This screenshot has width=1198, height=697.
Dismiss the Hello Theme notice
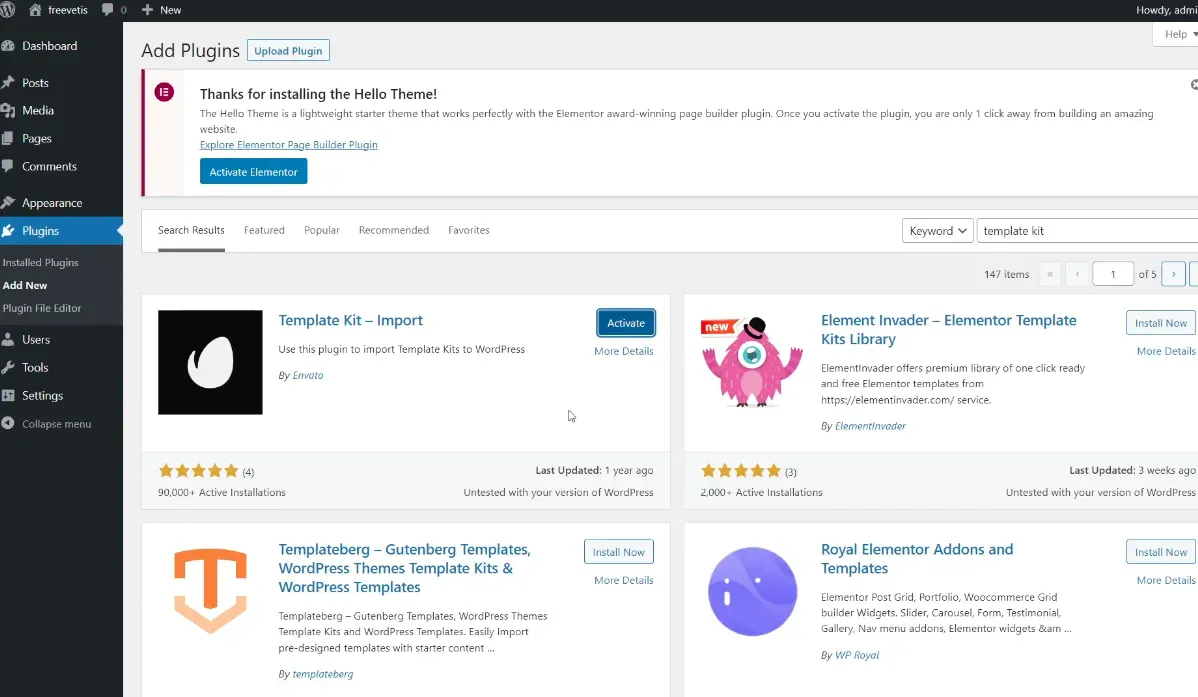coord(1193,86)
